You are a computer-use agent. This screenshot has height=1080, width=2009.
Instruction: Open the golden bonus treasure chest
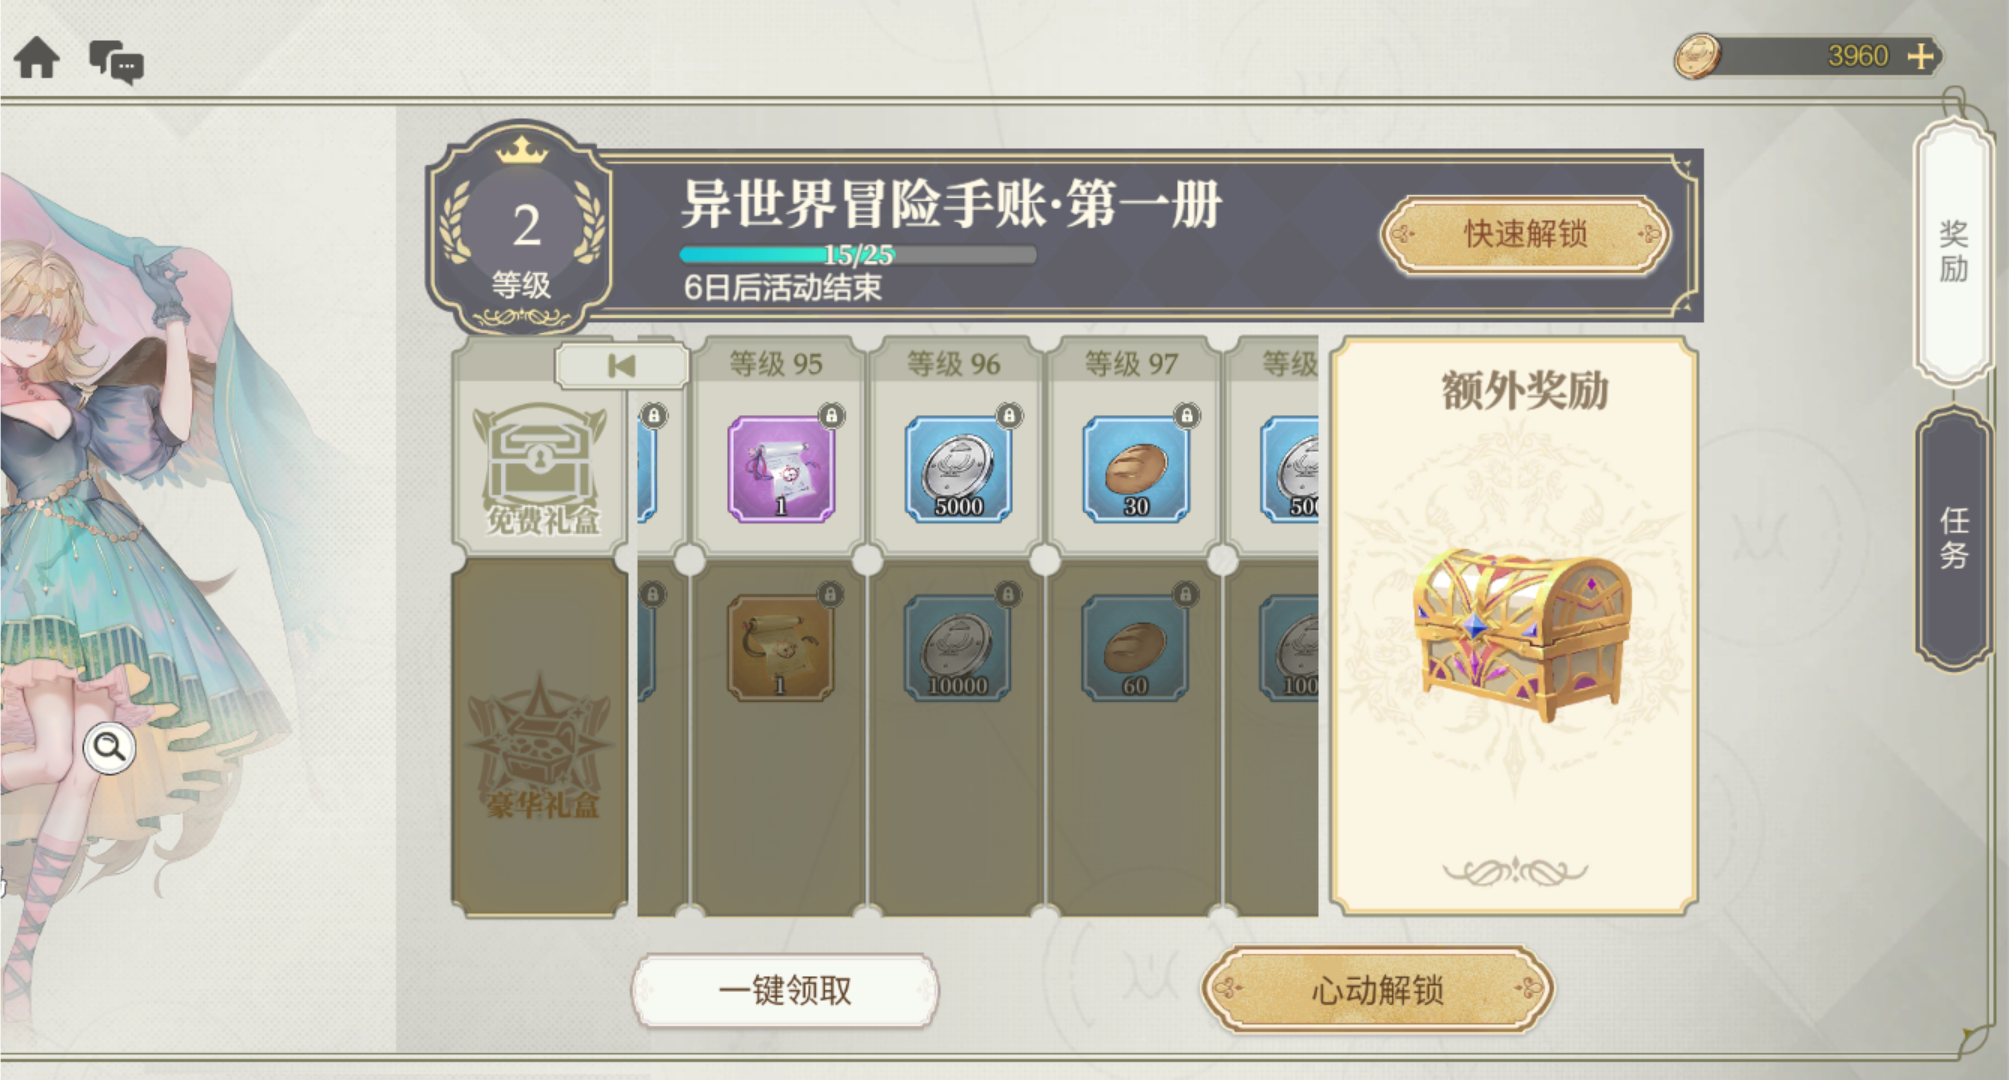[x=1520, y=633]
